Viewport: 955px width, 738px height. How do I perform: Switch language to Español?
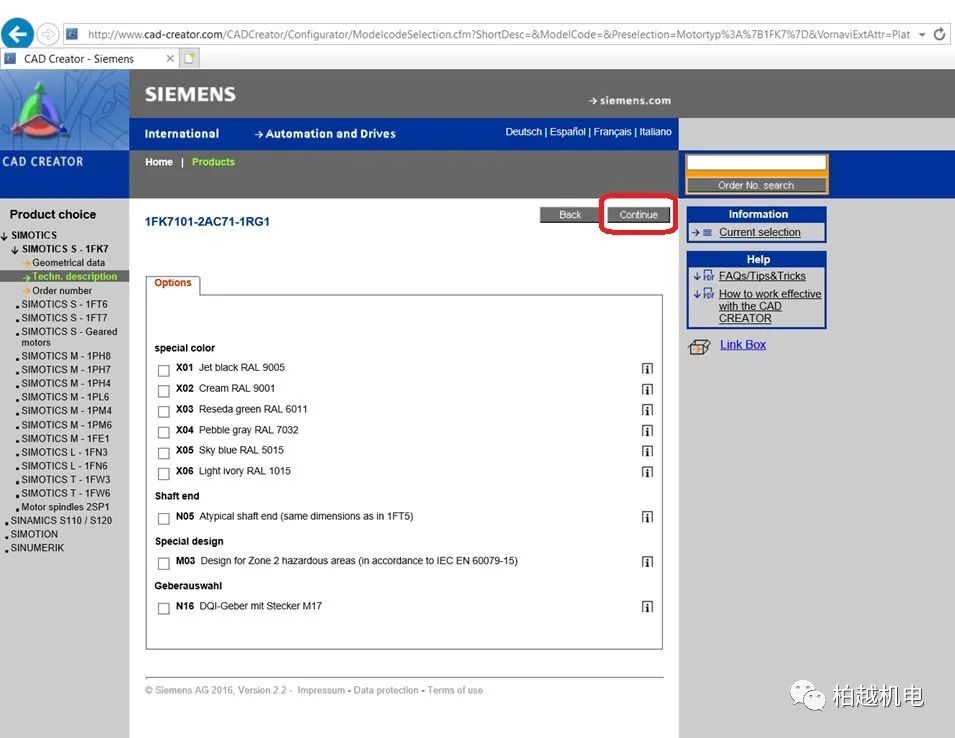(x=568, y=132)
